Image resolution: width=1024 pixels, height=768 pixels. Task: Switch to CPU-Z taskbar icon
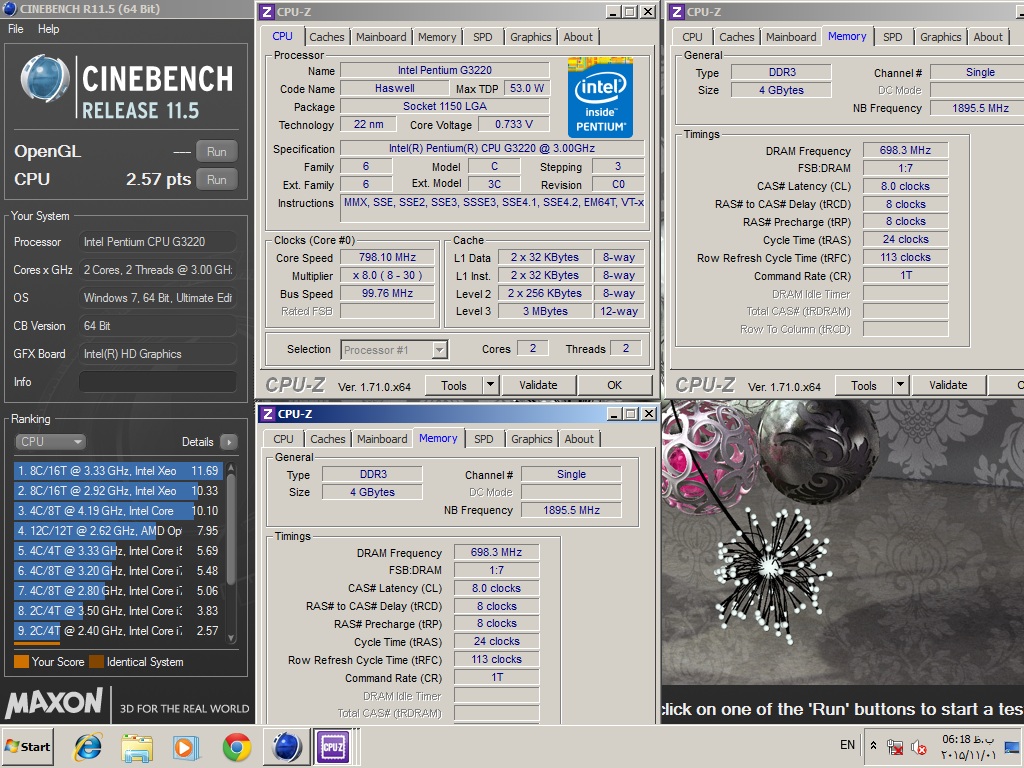pyautogui.click(x=333, y=746)
